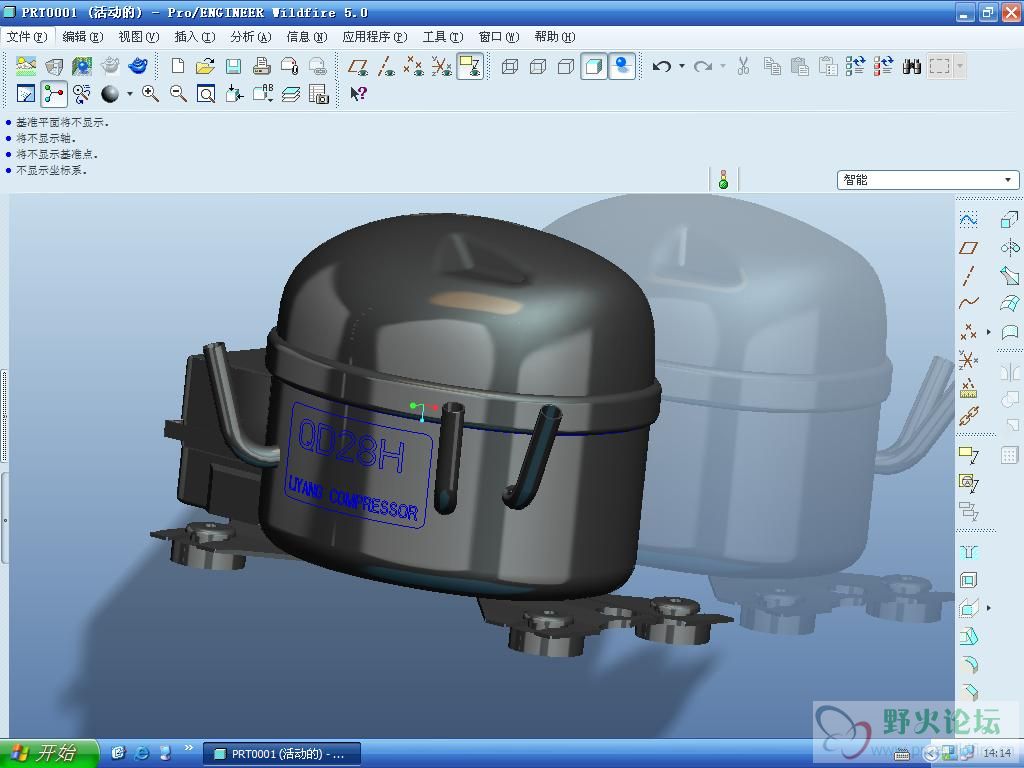Switch to wireframe display mode
The width and height of the screenshot is (1024, 768).
point(509,66)
